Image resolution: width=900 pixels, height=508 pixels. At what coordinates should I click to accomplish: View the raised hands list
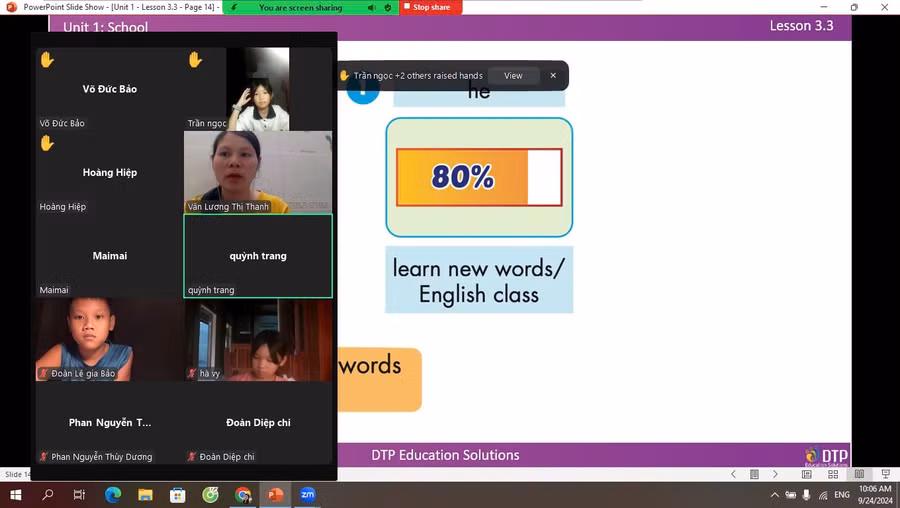click(x=513, y=76)
